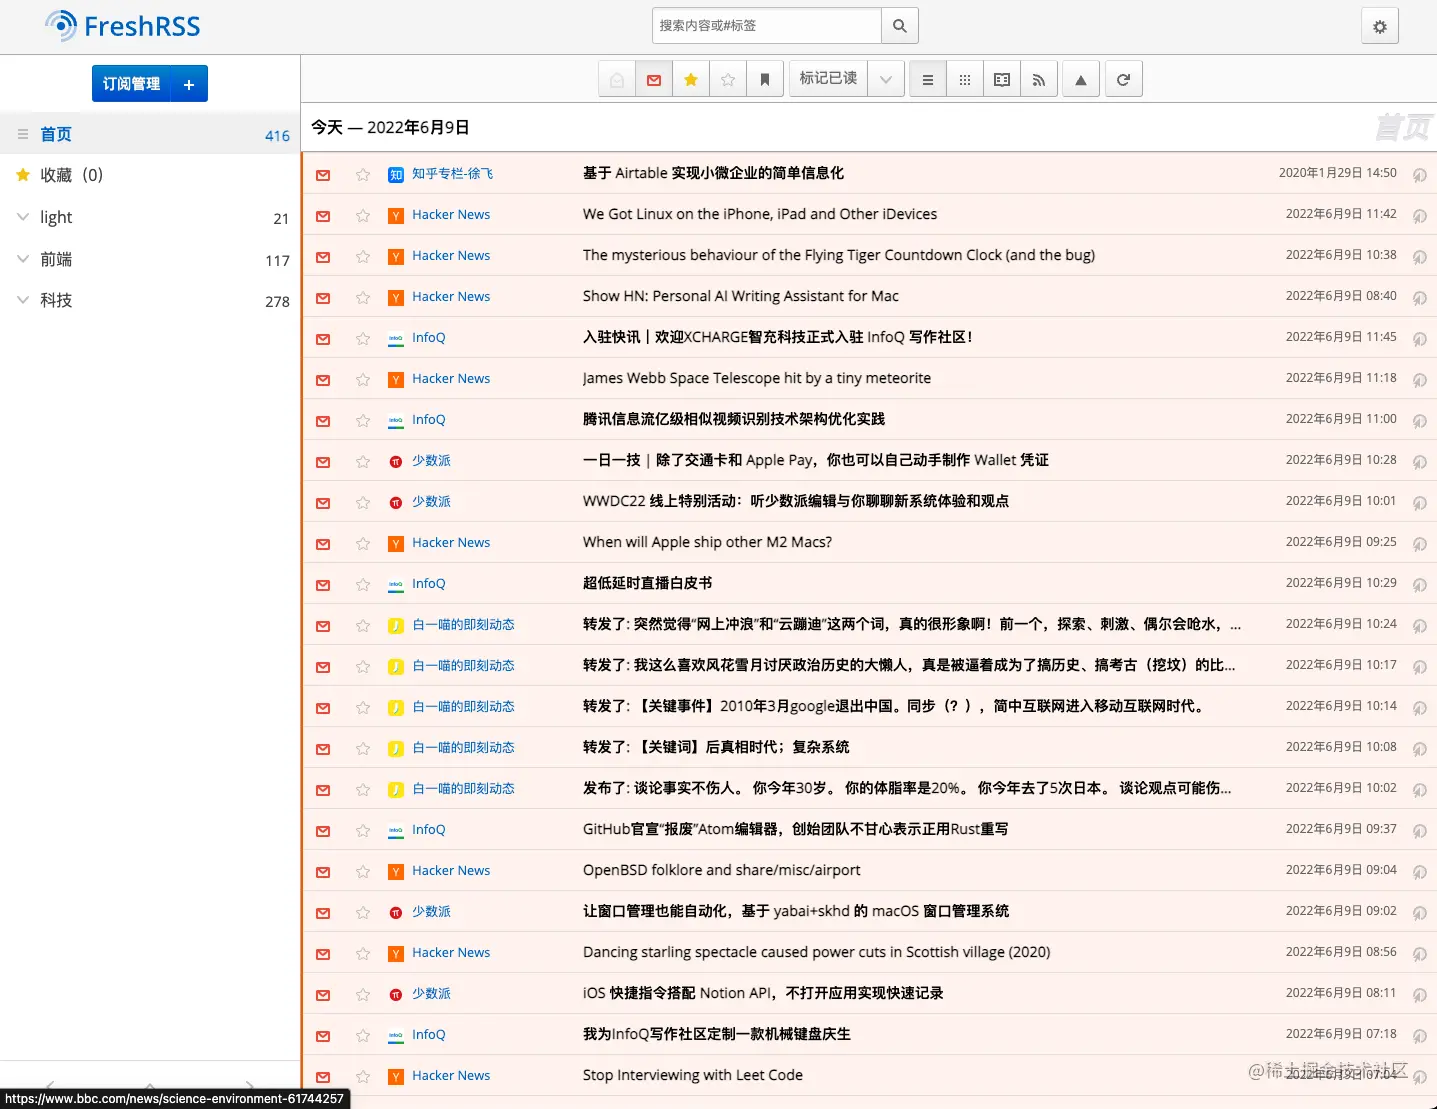This screenshot has width=1437, height=1109.
Task: Click 少数派 favicon on yabai+skhd article row
Action: click(x=396, y=913)
